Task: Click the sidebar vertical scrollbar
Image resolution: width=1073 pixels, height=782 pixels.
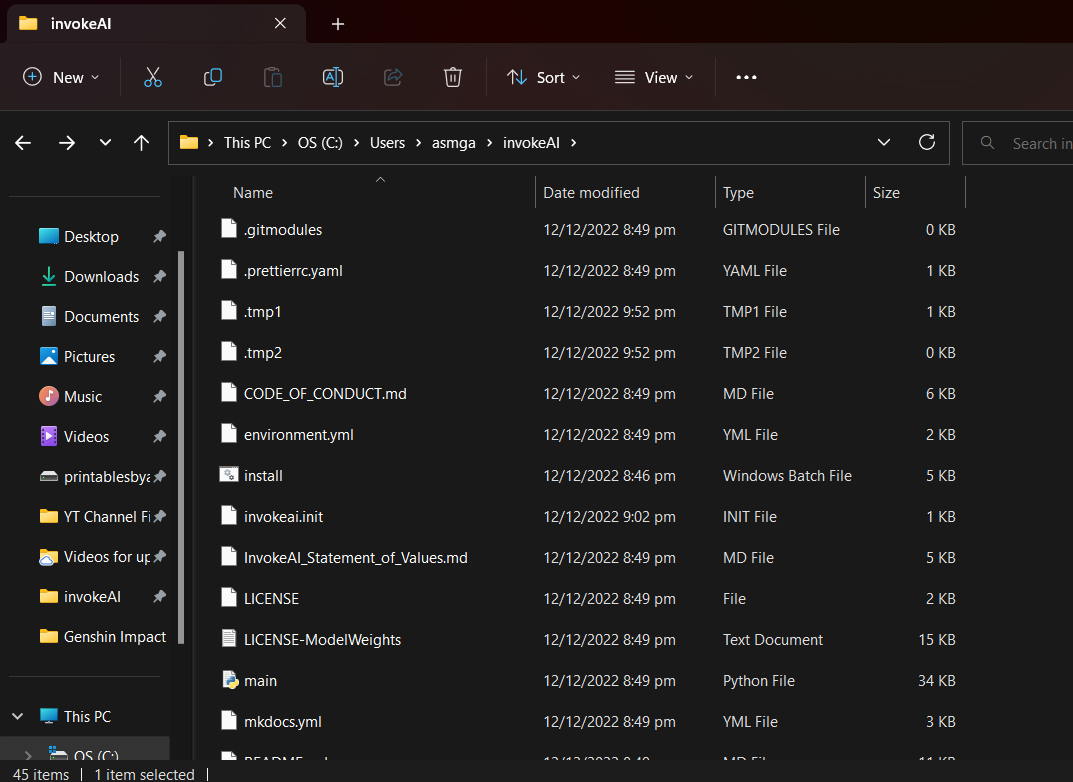Action: [x=181, y=447]
